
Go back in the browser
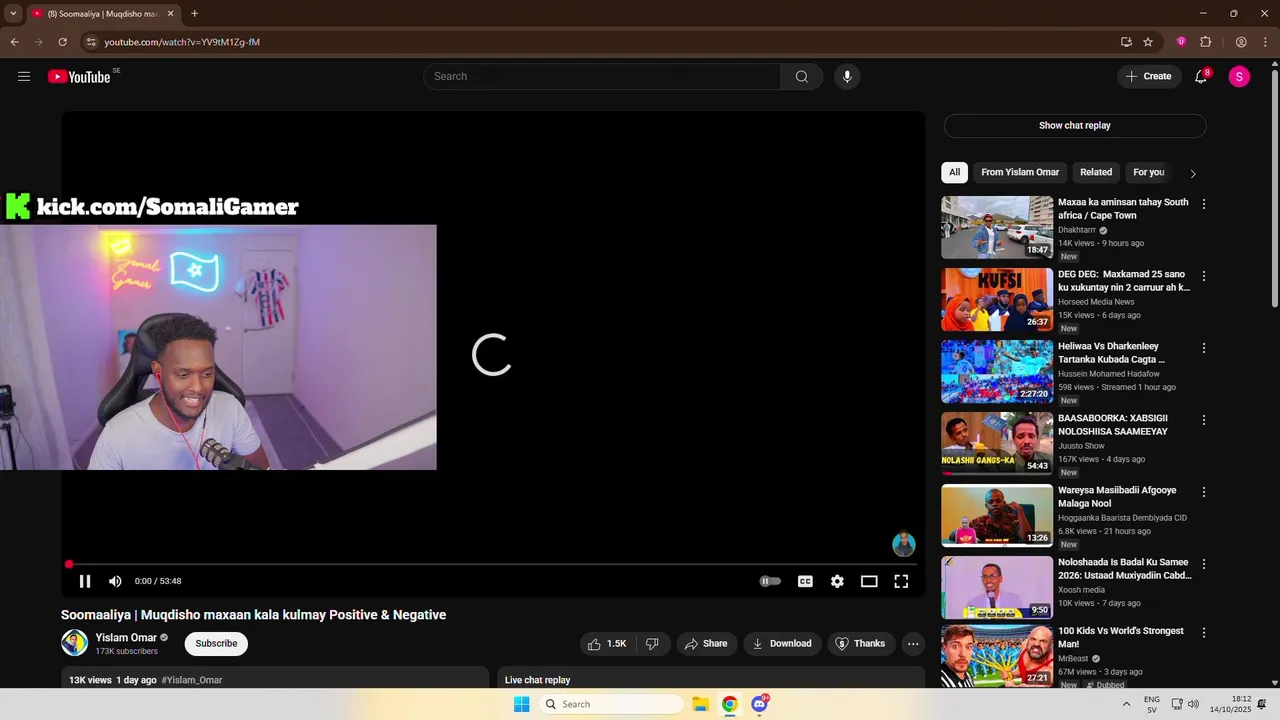point(14,42)
